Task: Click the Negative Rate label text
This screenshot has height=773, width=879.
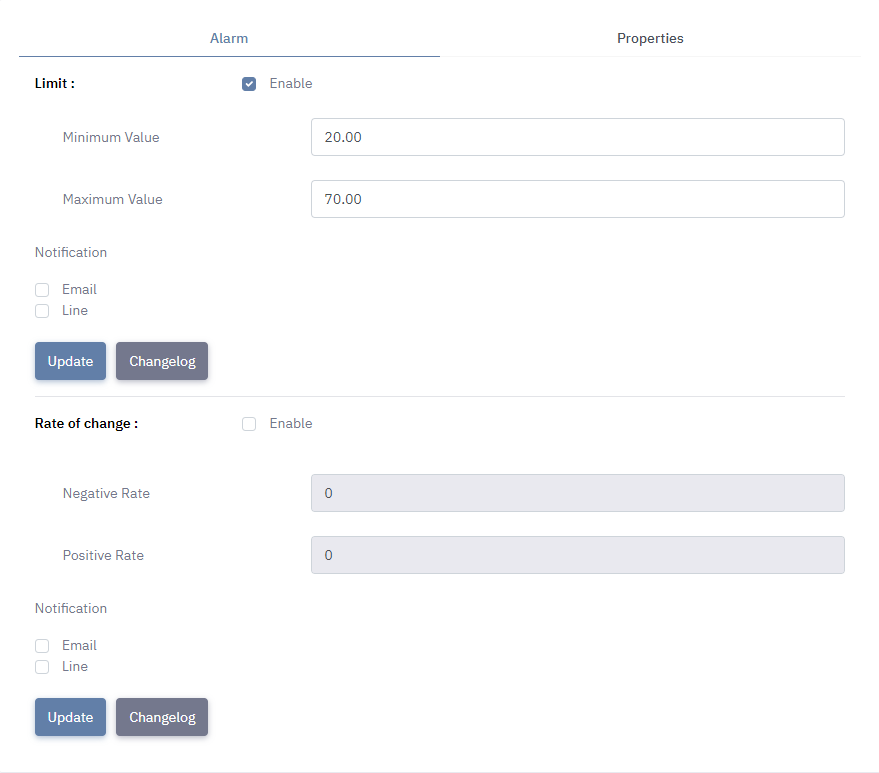Action: [x=106, y=493]
